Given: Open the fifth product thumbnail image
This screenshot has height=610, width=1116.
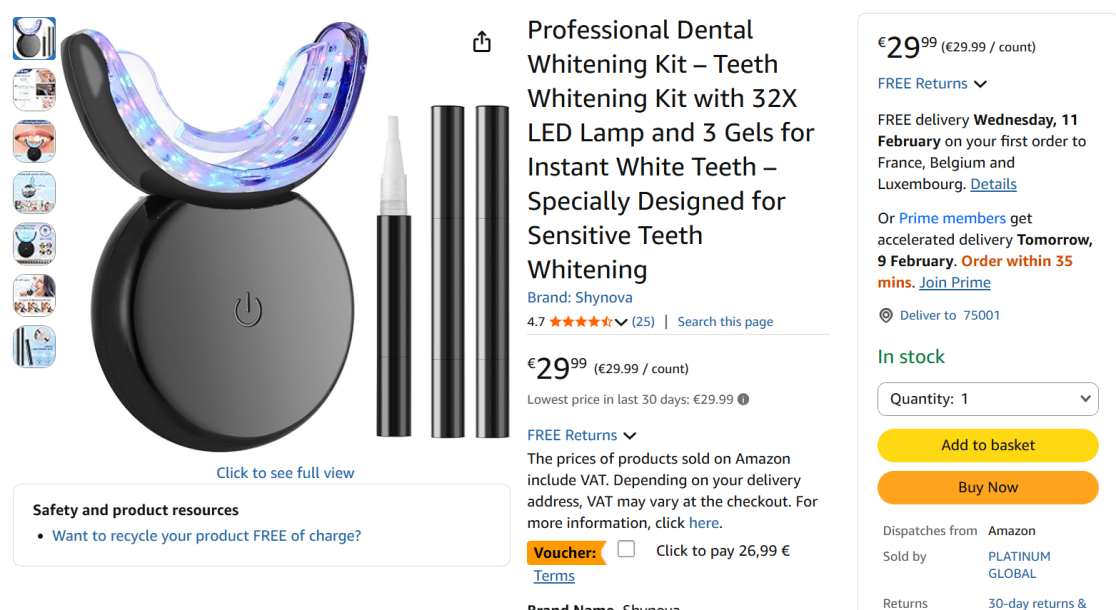Looking at the screenshot, I should [x=34, y=244].
